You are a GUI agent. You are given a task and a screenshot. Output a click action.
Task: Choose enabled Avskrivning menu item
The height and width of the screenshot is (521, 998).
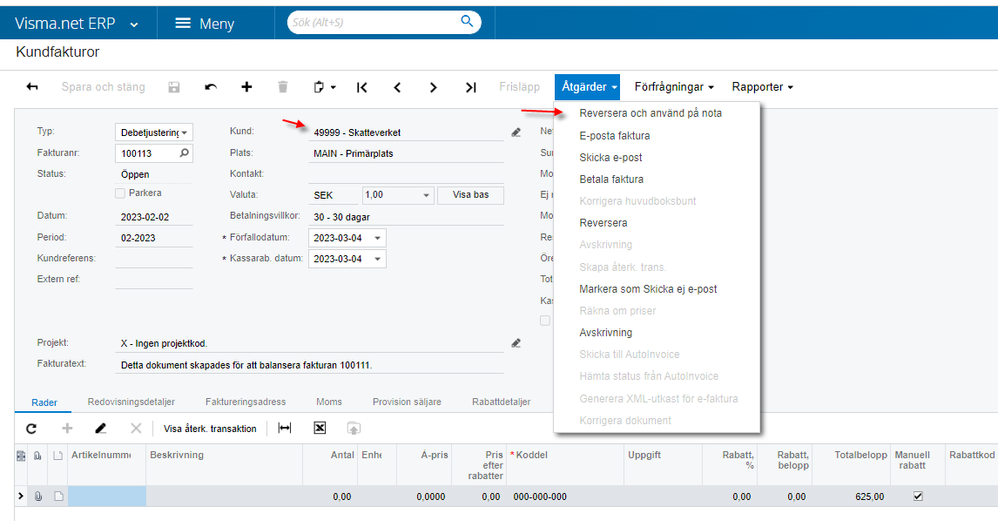(x=605, y=333)
